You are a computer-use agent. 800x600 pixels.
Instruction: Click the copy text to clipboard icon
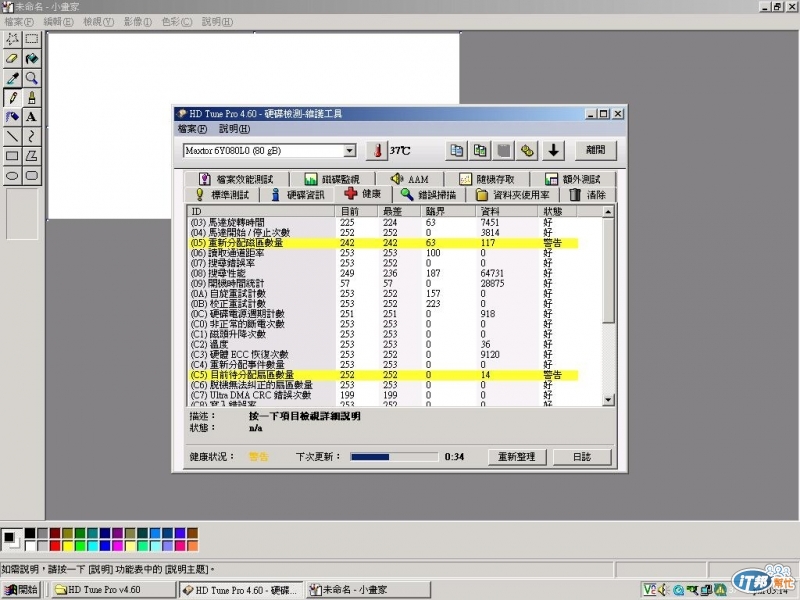point(457,151)
